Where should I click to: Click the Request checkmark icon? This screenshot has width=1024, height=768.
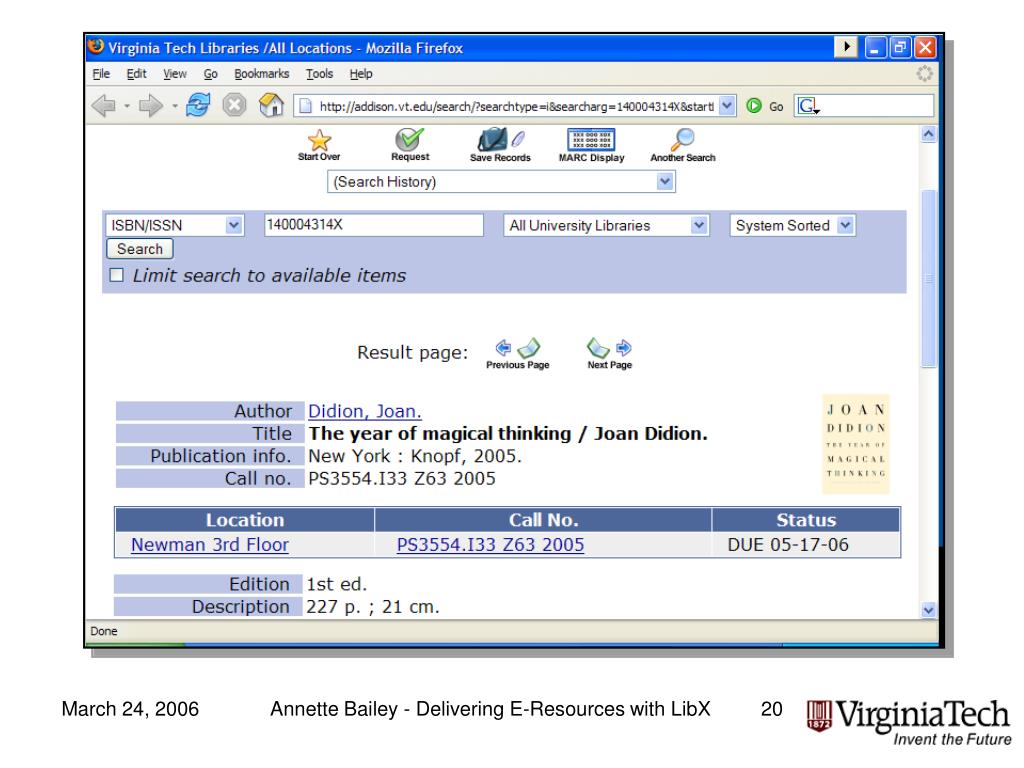[x=410, y=143]
